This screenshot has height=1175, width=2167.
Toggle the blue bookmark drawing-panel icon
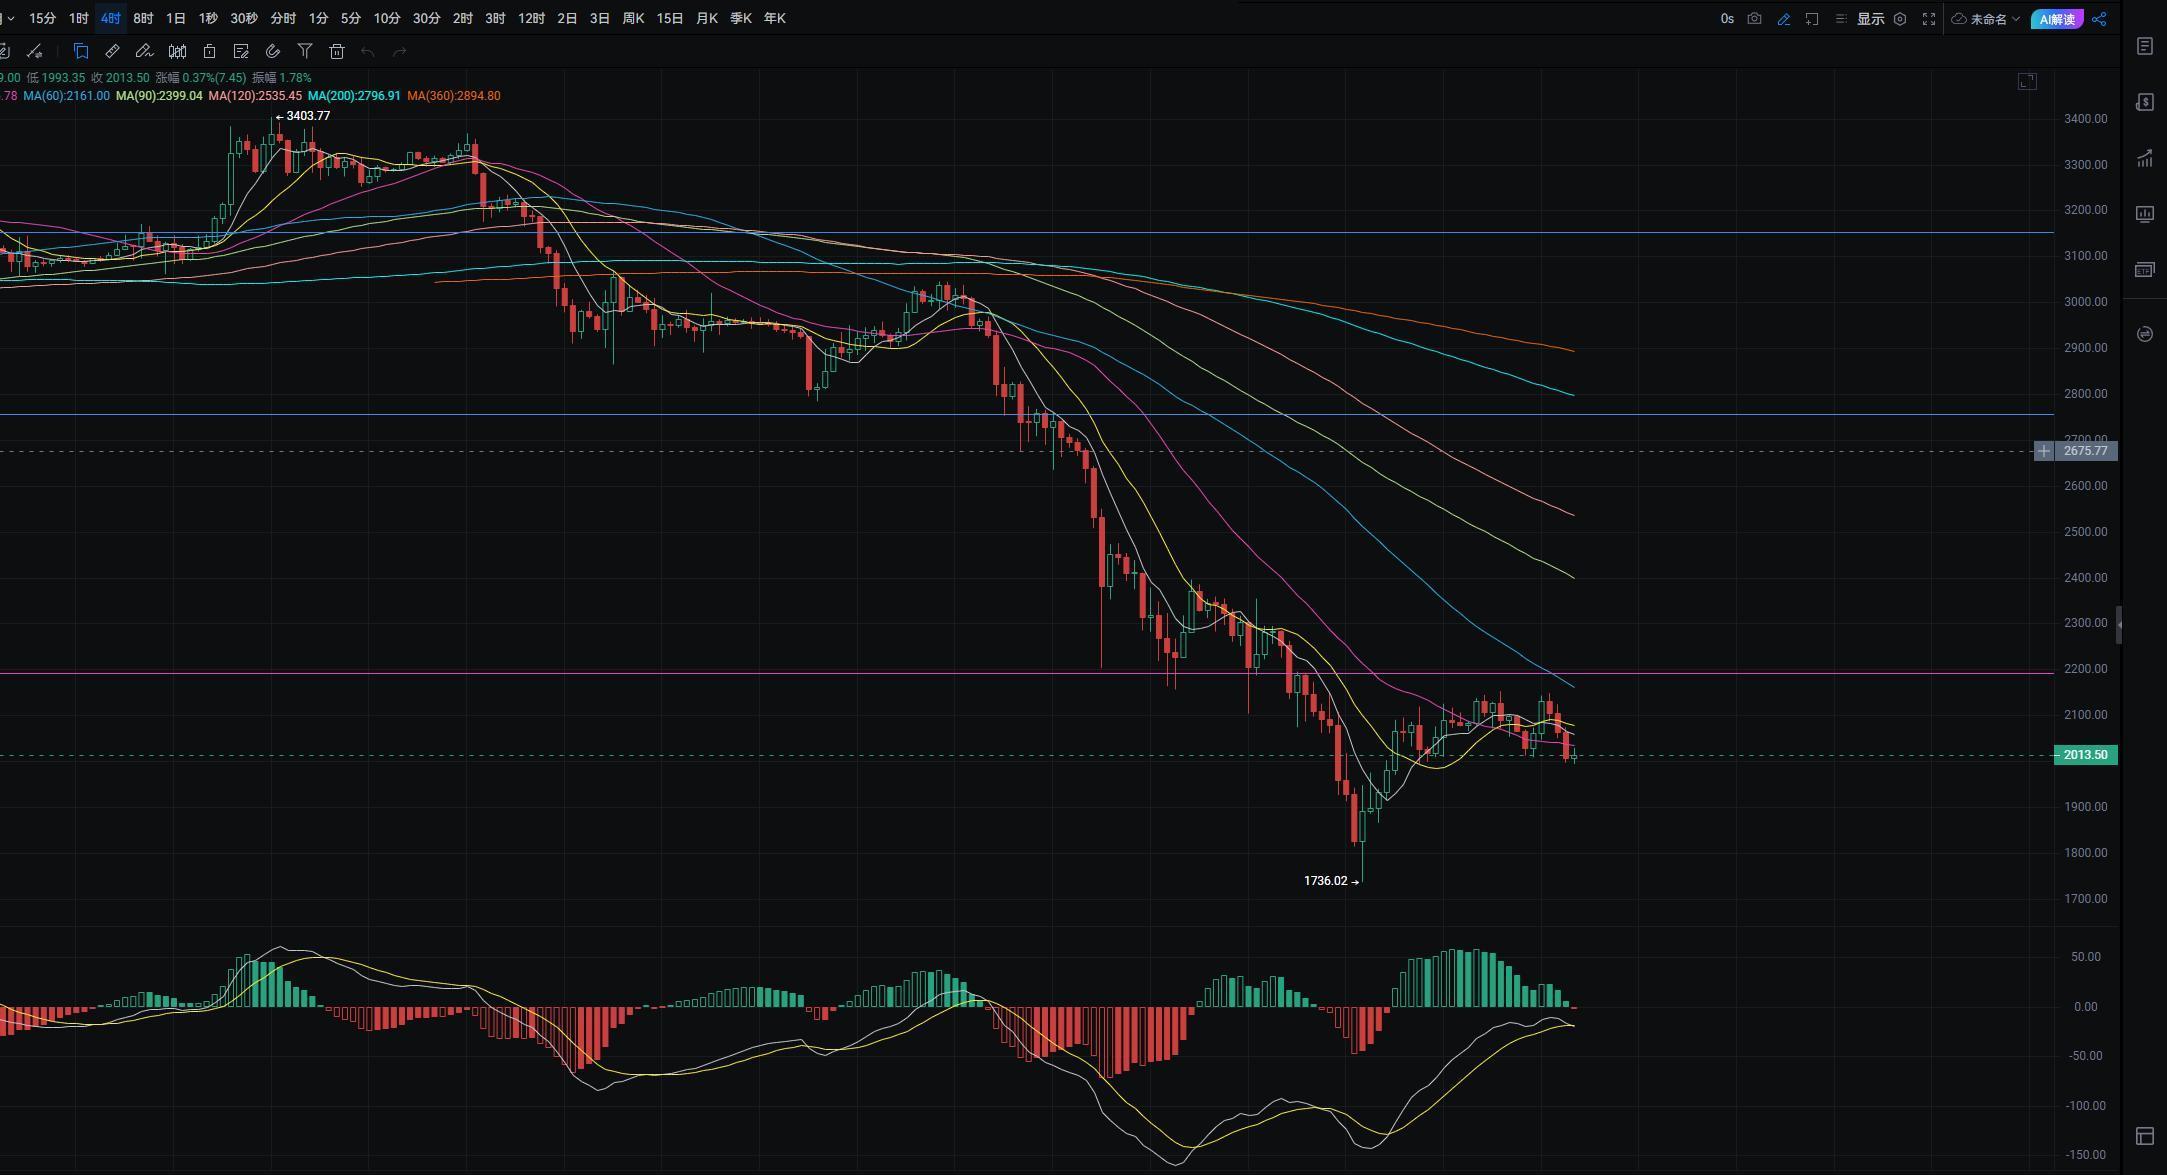[x=81, y=52]
